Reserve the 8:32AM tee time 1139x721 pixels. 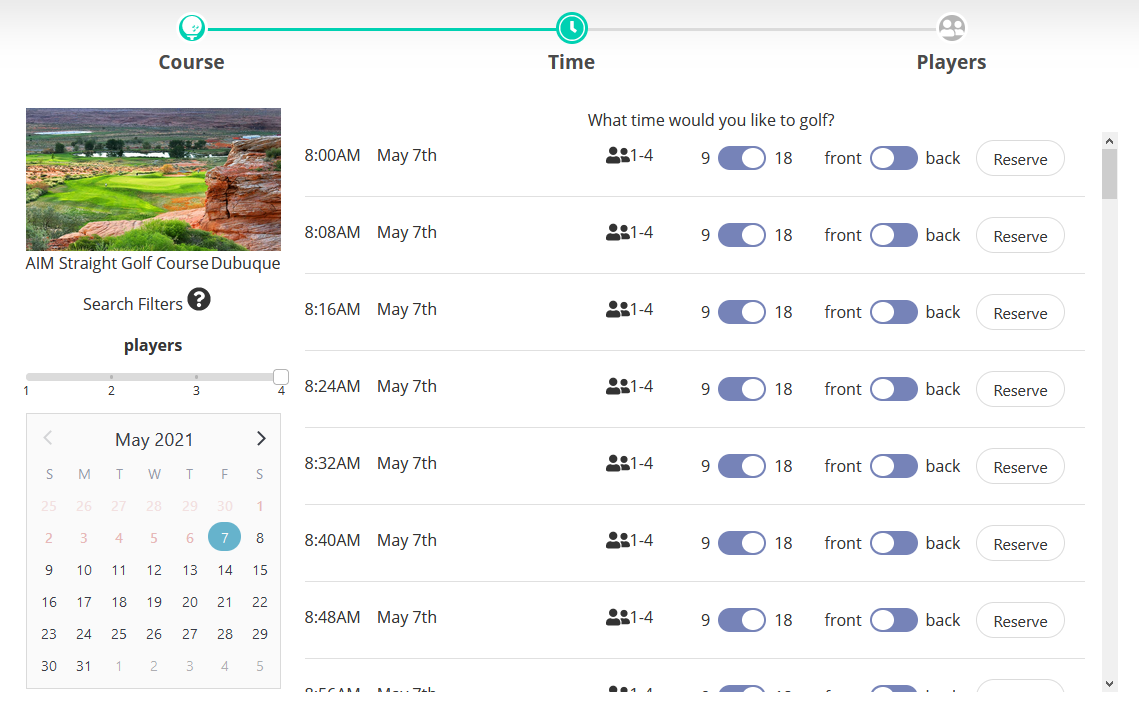pyautogui.click(x=1020, y=466)
